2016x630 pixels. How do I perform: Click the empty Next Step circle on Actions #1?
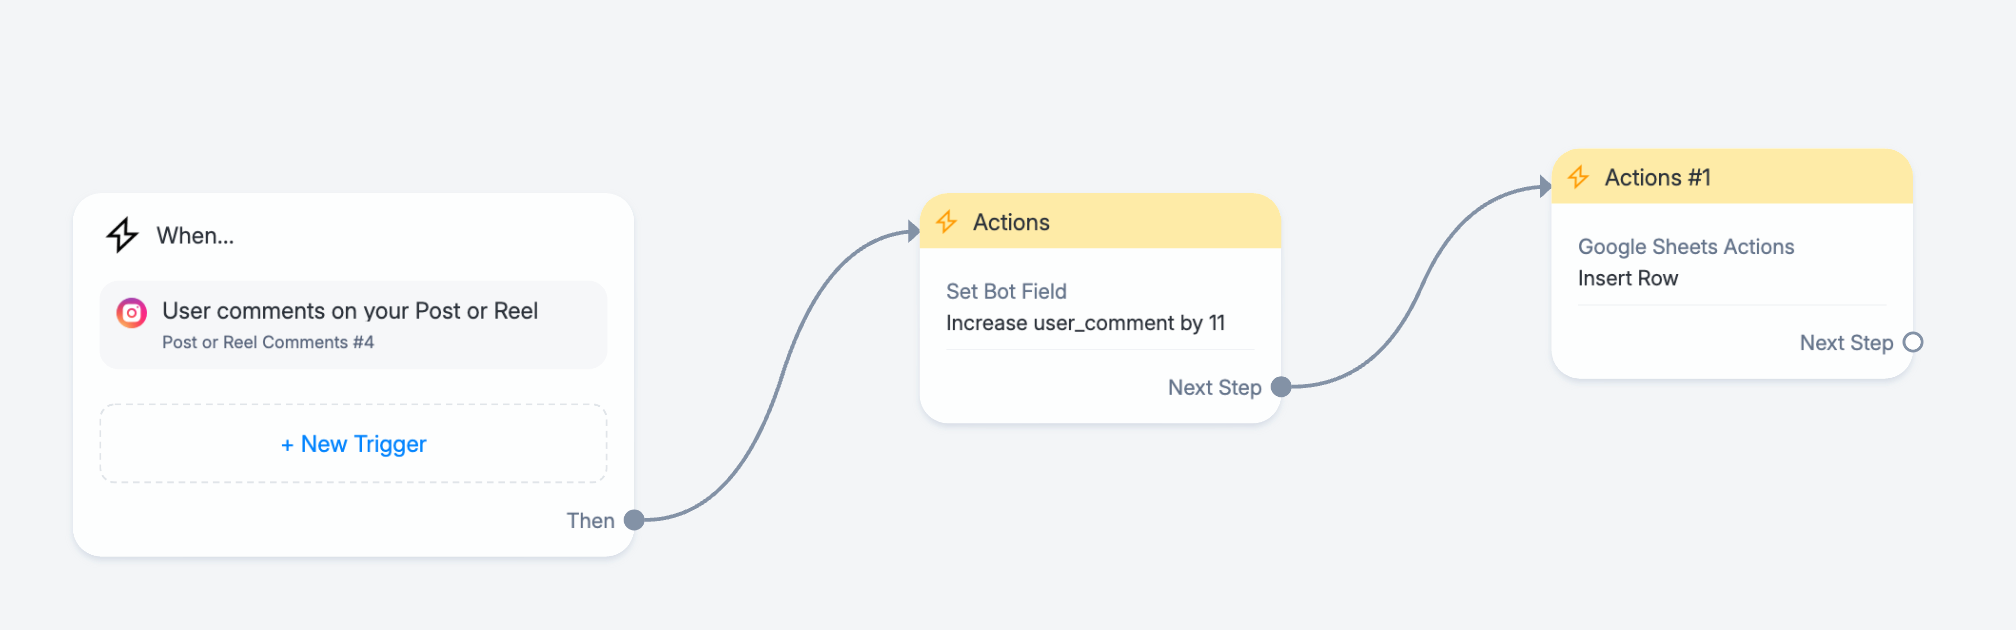(x=1913, y=342)
